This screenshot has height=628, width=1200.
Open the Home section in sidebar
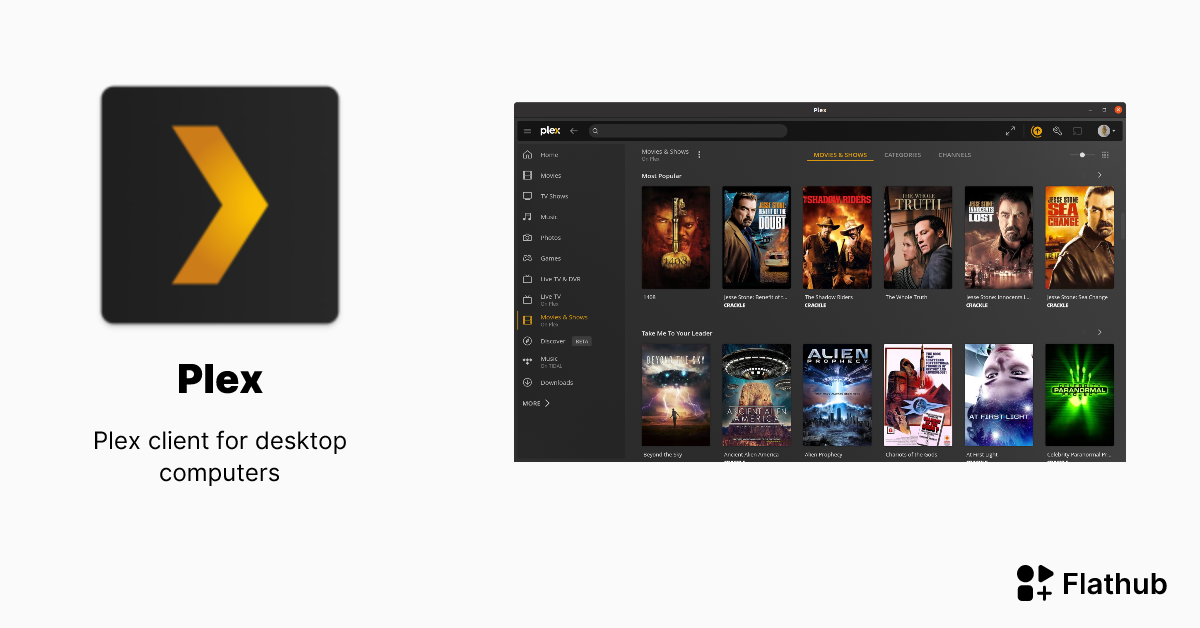[x=548, y=154]
